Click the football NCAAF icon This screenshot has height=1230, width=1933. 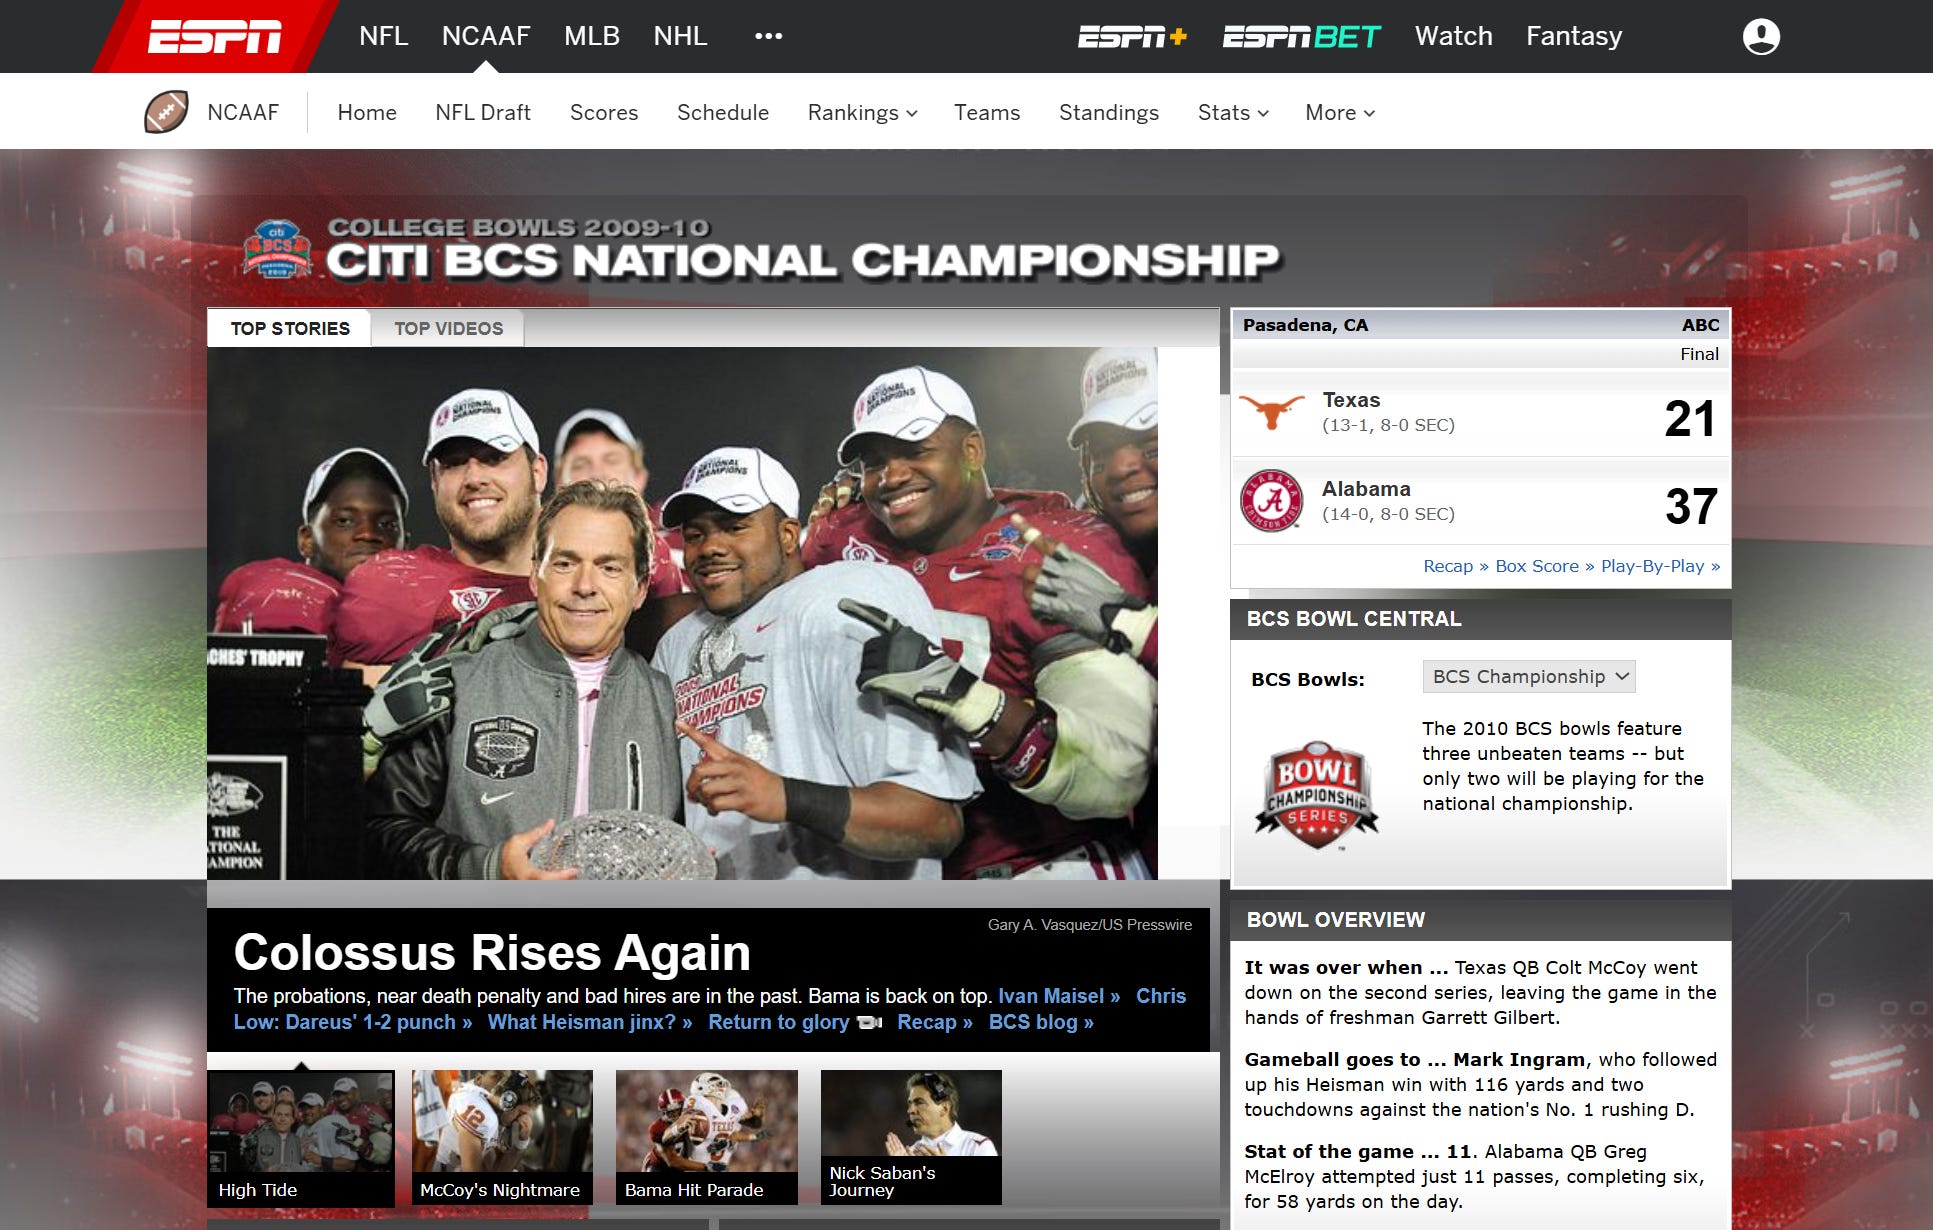pos(166,112)
